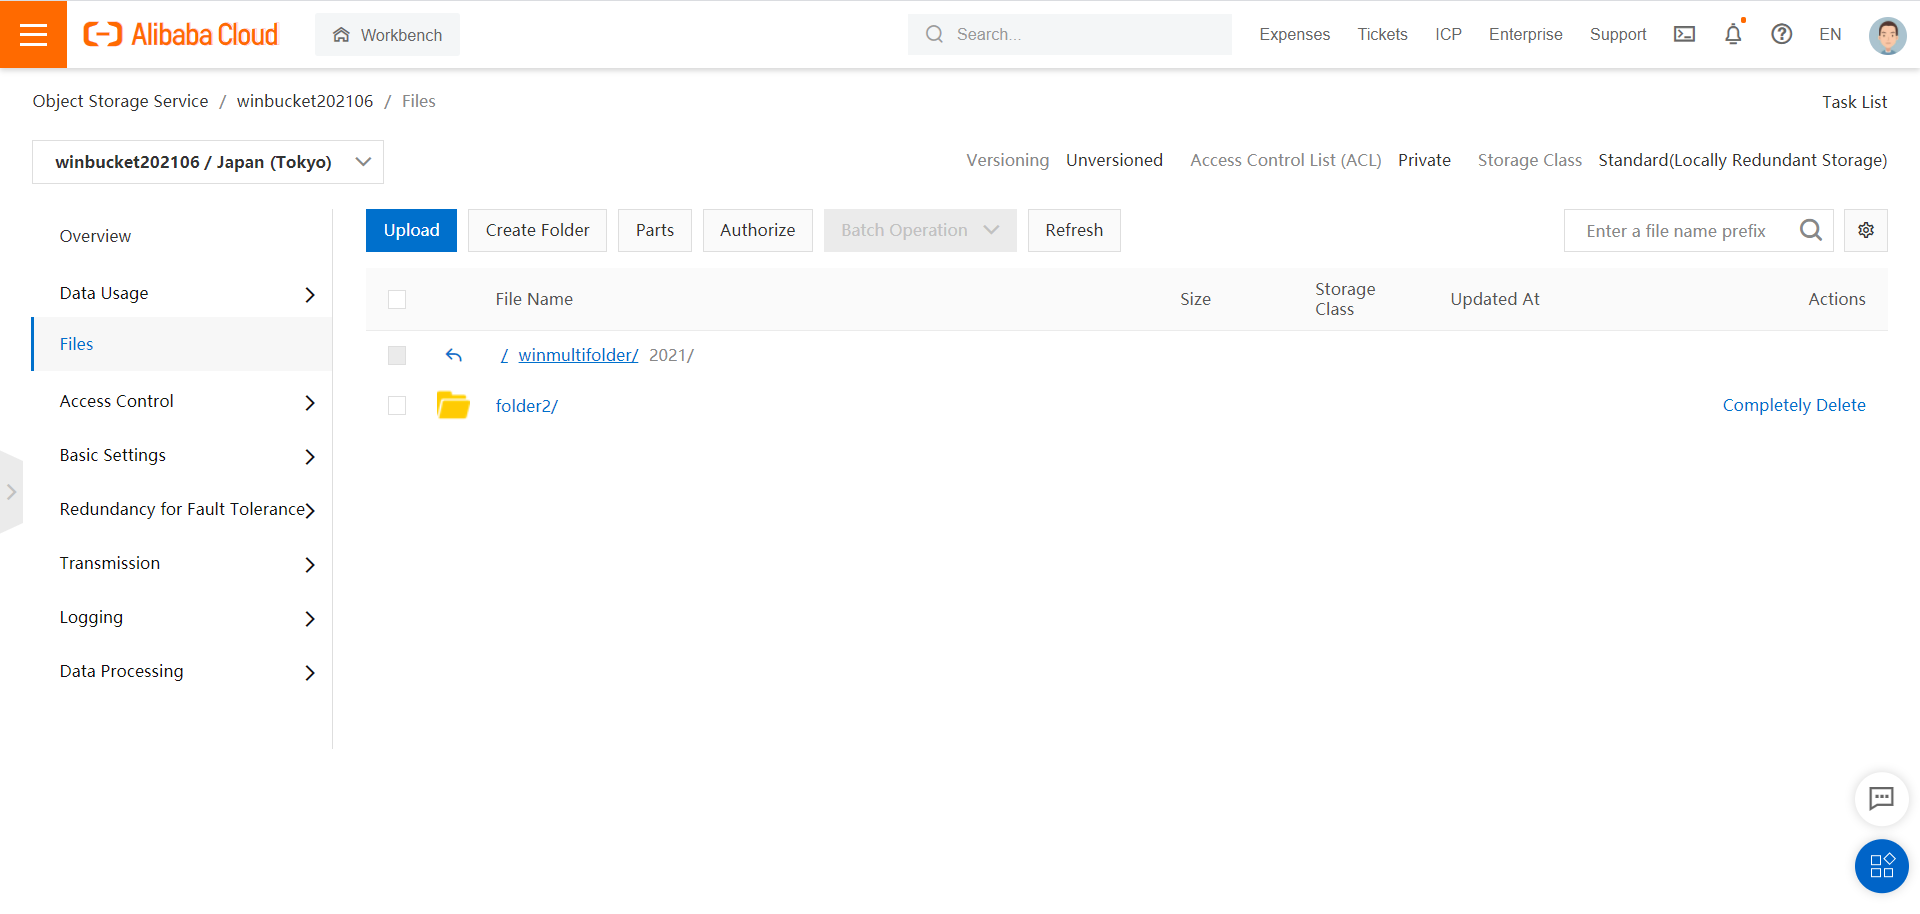Expand the Batch Operation dropdown

point(920,230)
